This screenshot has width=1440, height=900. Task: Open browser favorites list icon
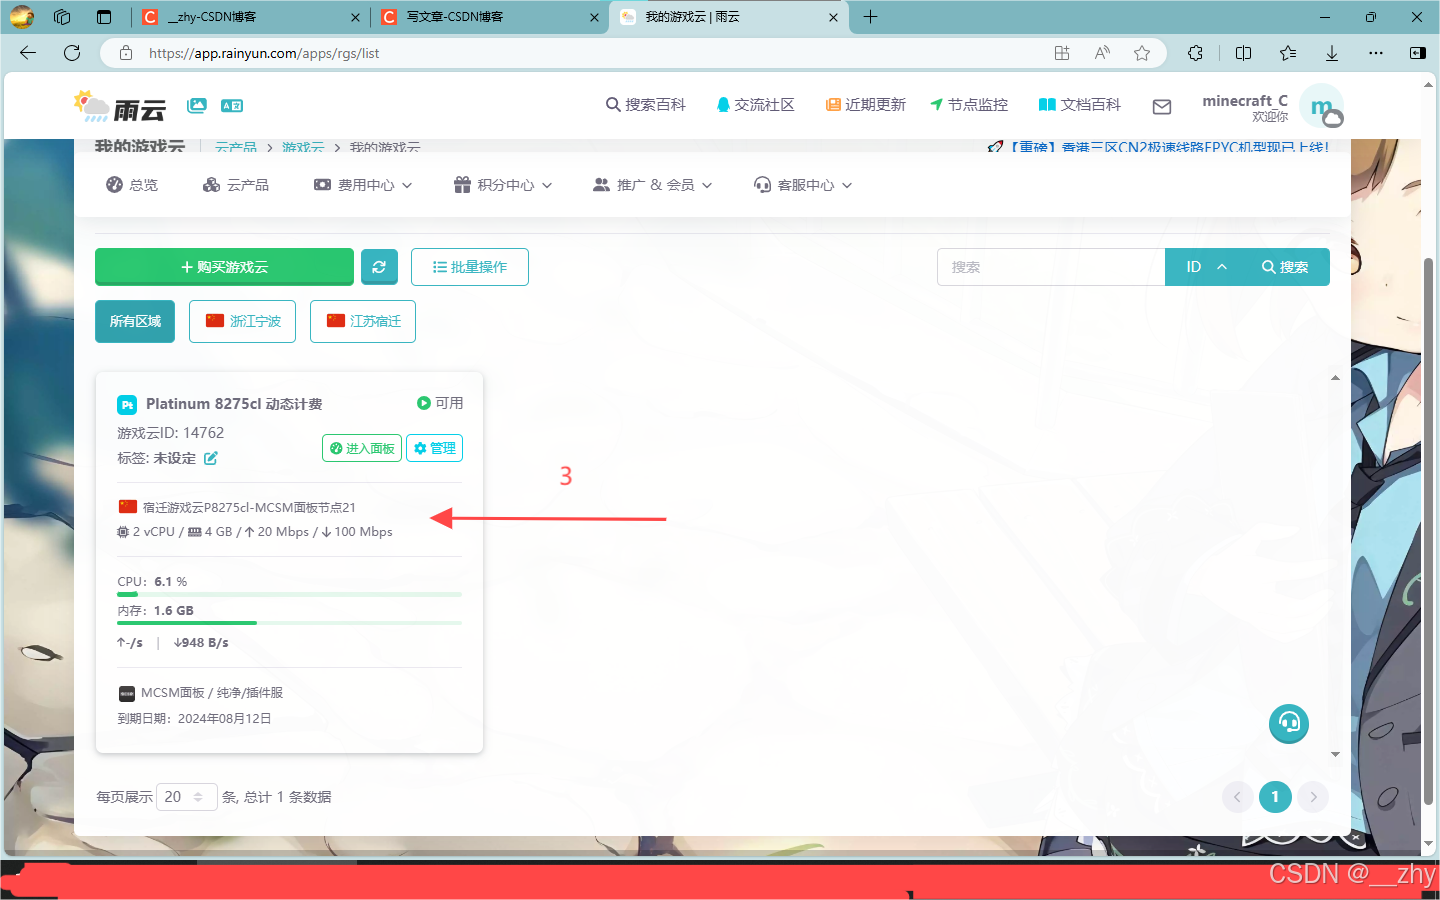tap(1288, 53)
